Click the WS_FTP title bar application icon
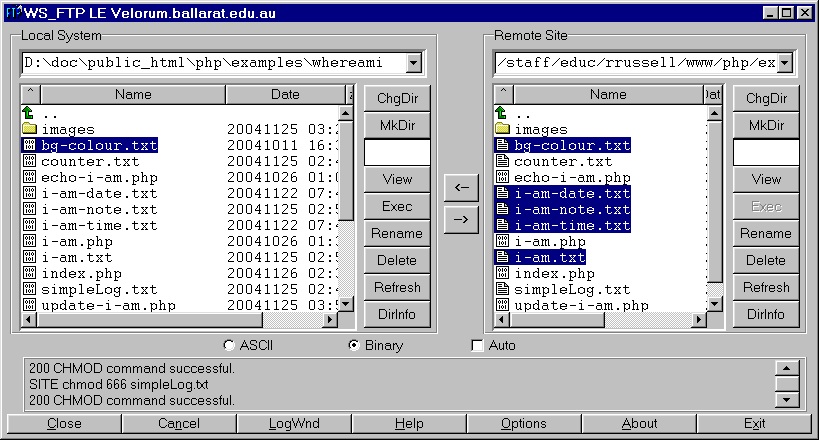This screenshot has width=819, height=440. (14, 12)
